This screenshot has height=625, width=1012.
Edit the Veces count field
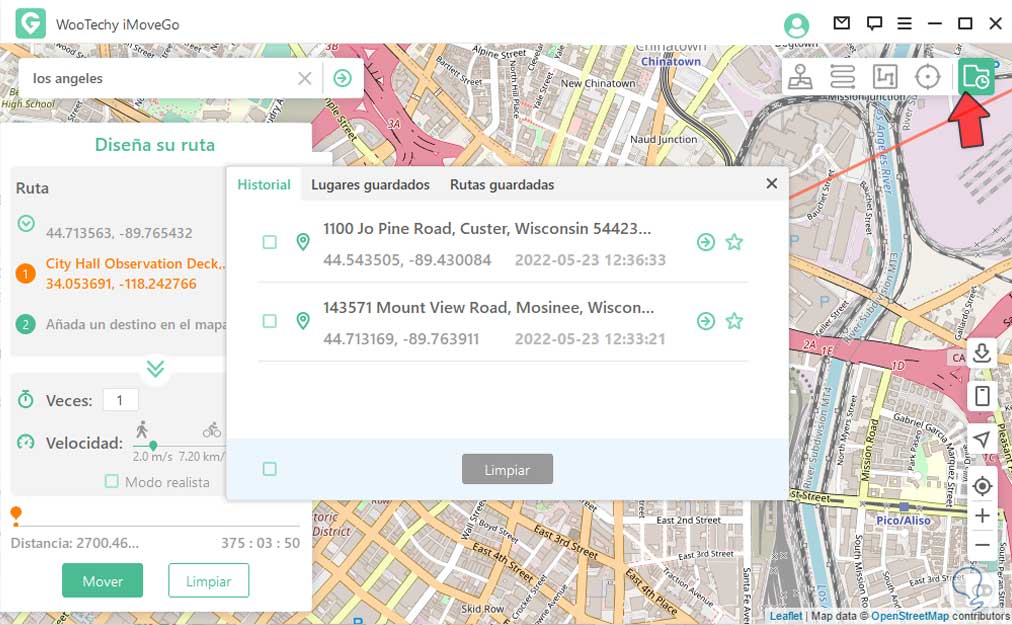[120, 400]
